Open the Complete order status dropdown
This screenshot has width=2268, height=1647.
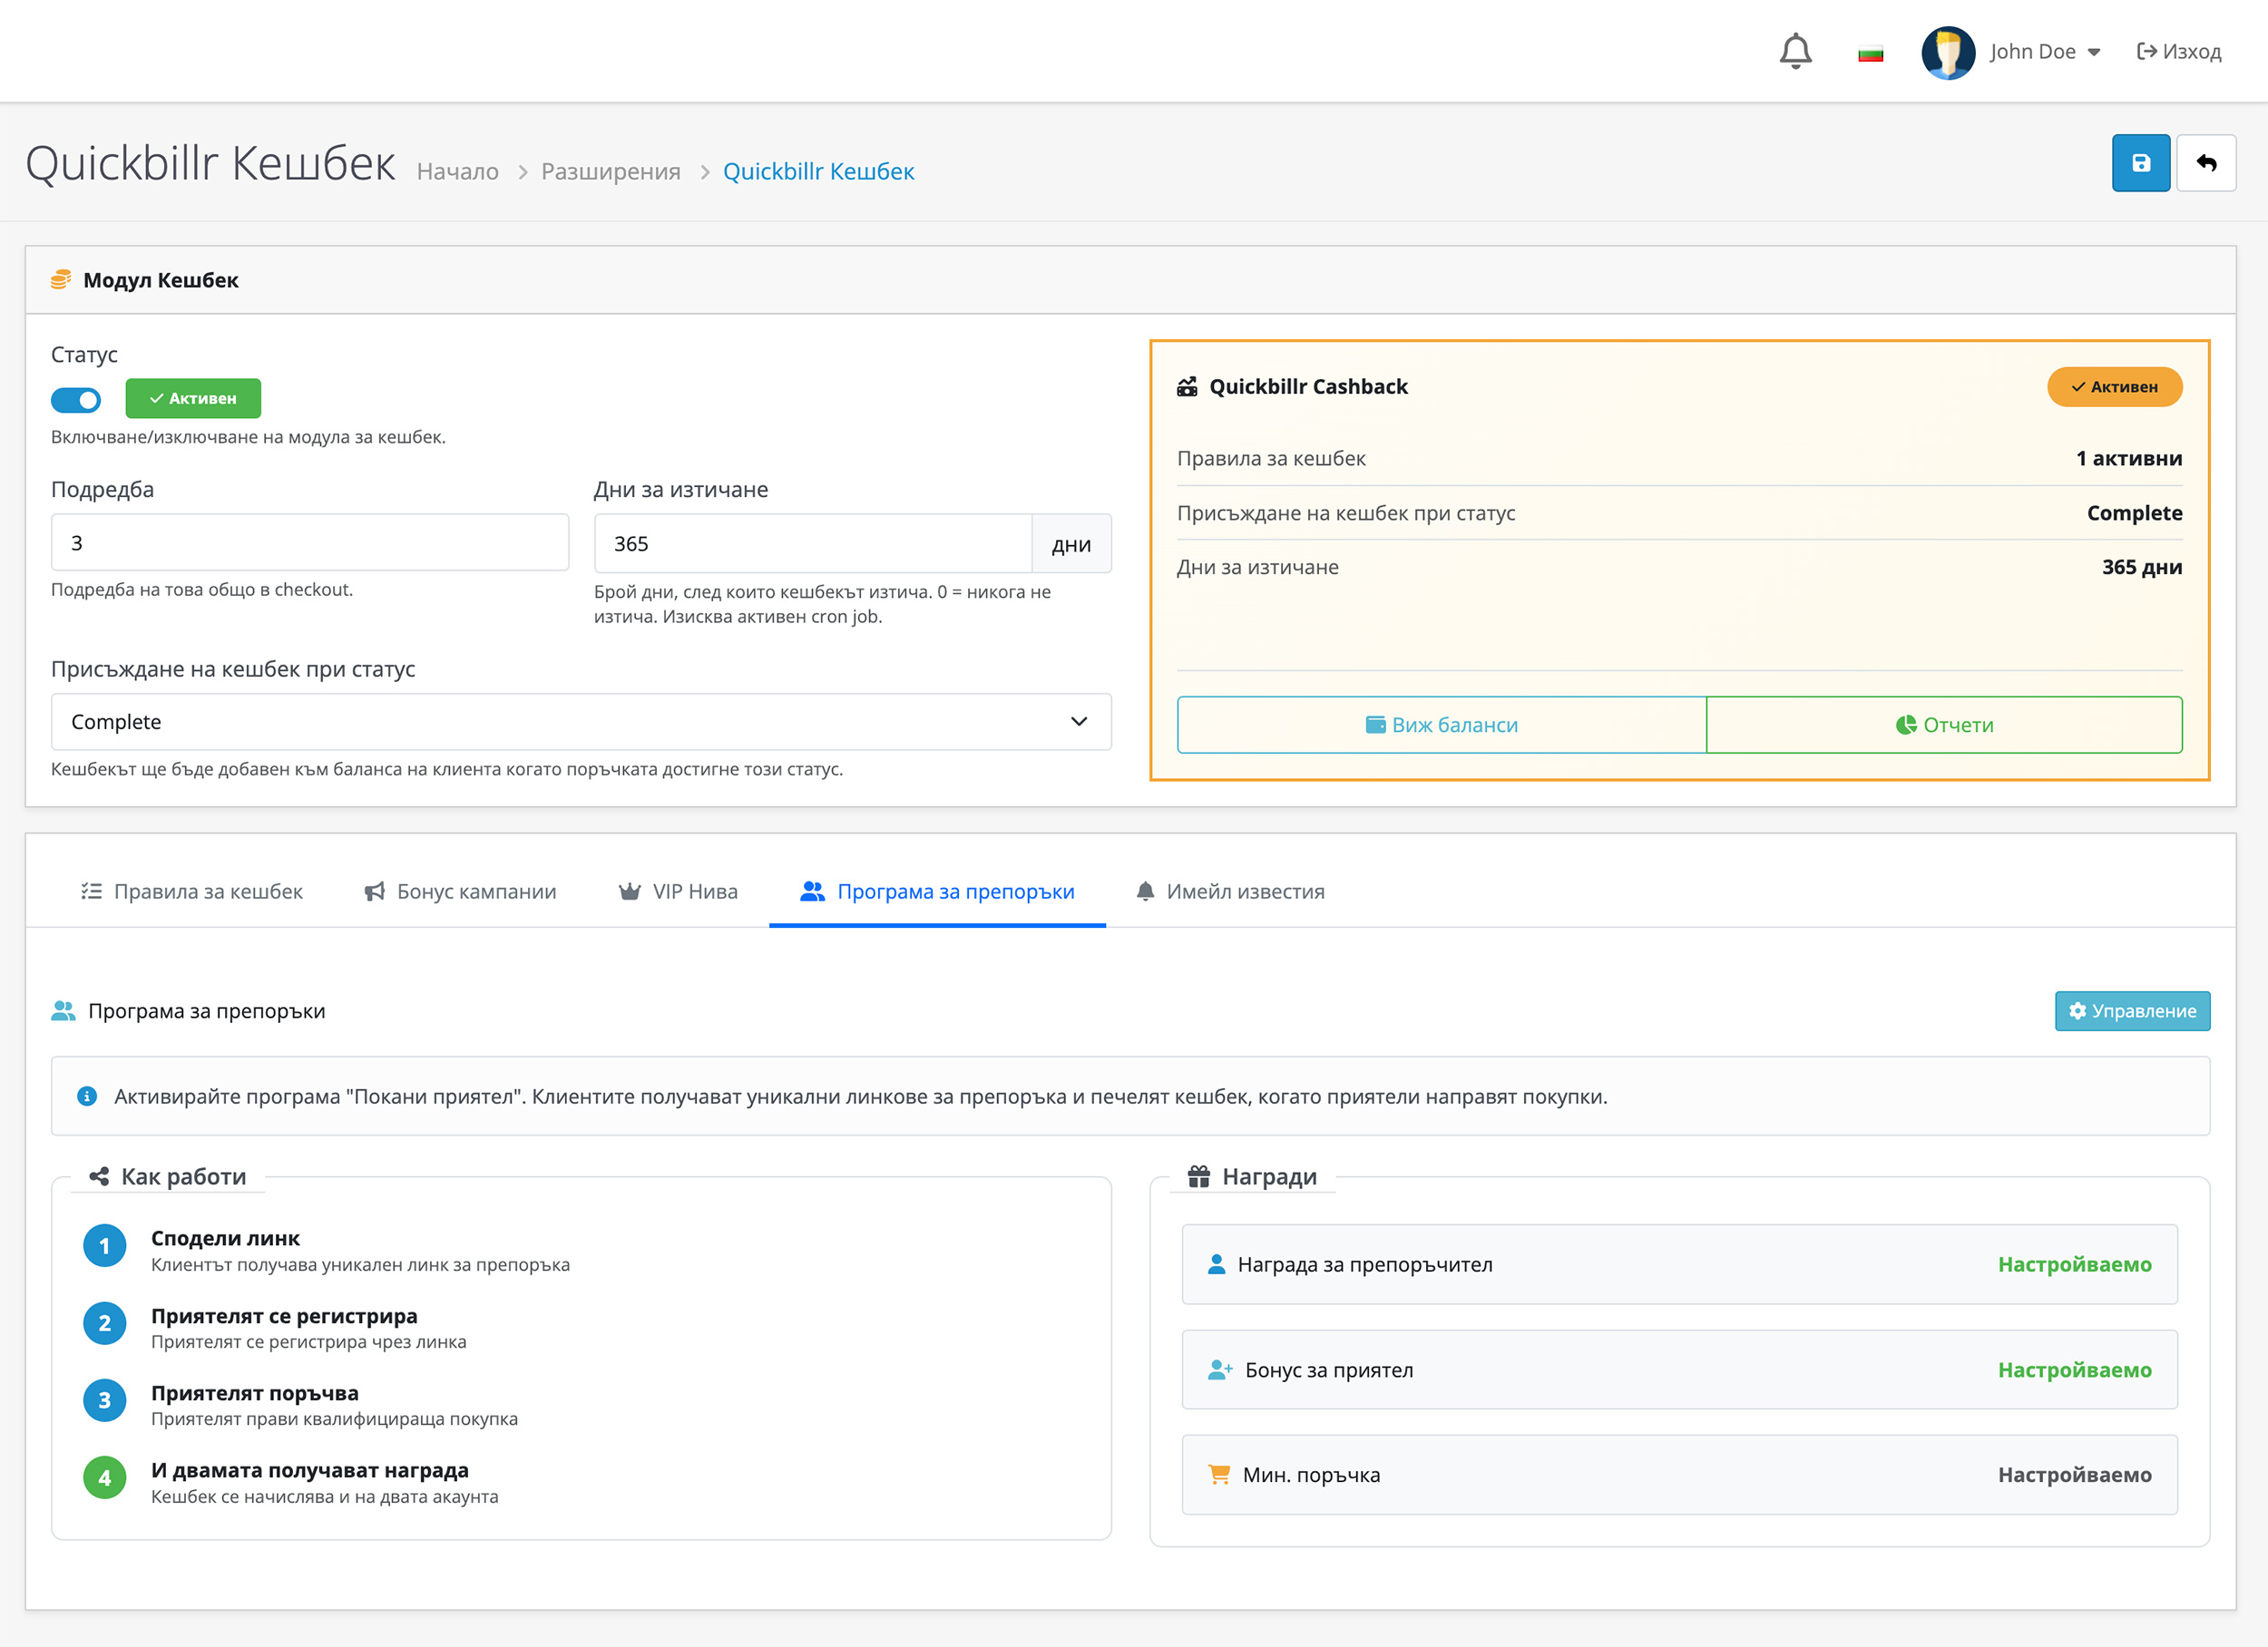pyautogui.click(x=581, y=722)
